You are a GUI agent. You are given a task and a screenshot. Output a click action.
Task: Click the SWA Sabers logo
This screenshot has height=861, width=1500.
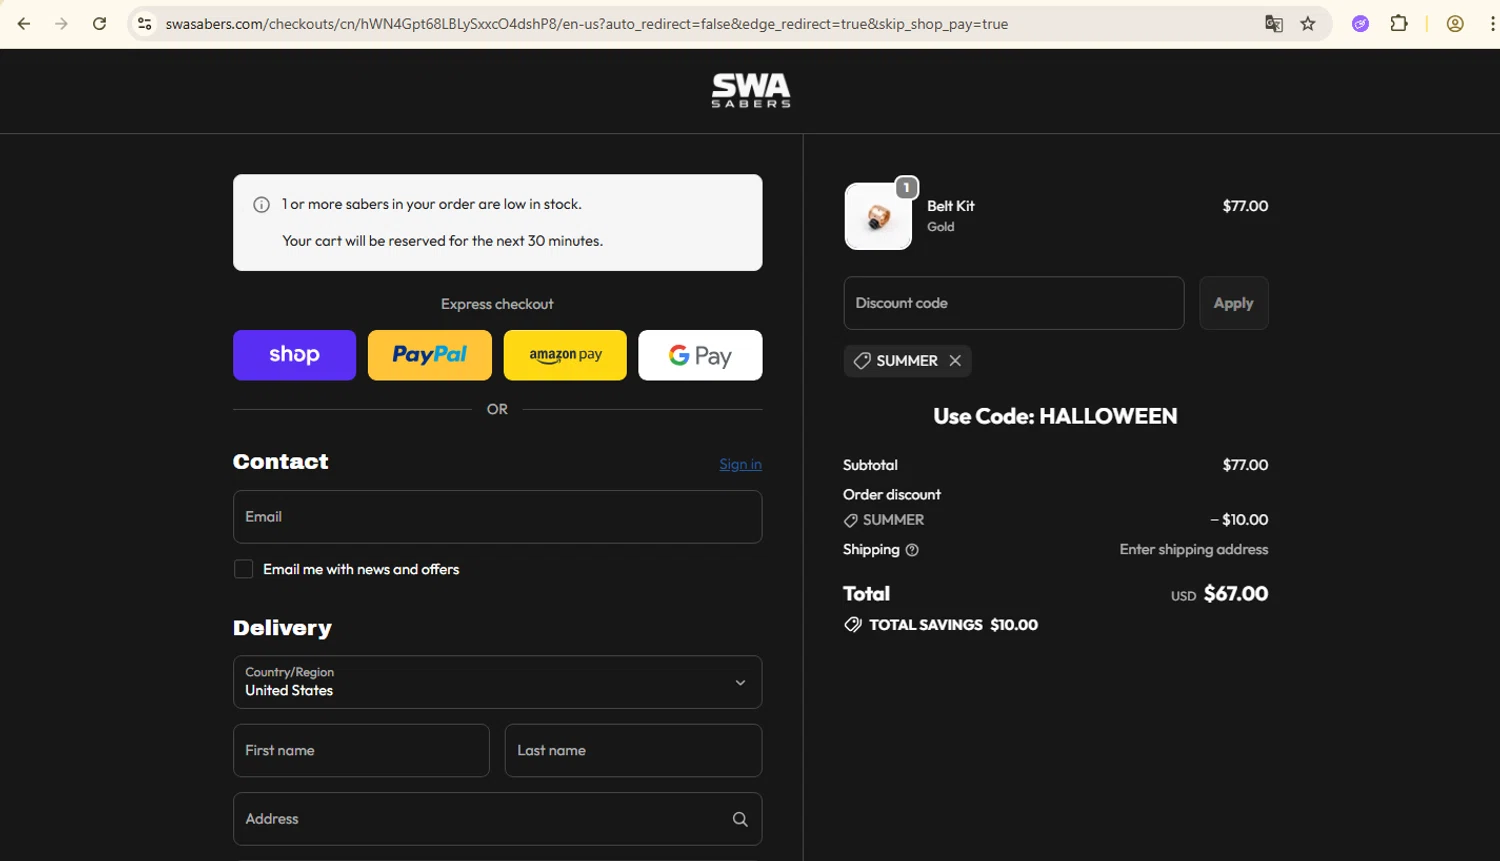pos(751,90)
